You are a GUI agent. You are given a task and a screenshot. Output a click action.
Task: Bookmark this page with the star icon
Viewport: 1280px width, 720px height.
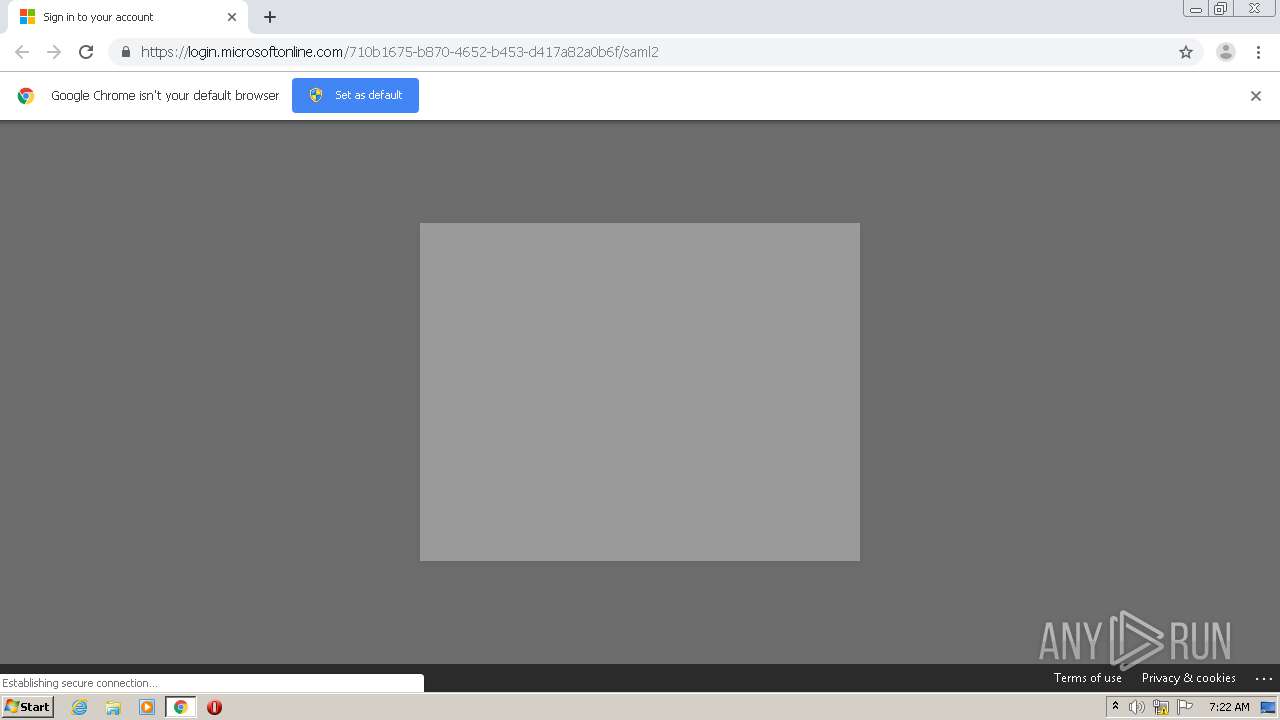pos(1186,52)
